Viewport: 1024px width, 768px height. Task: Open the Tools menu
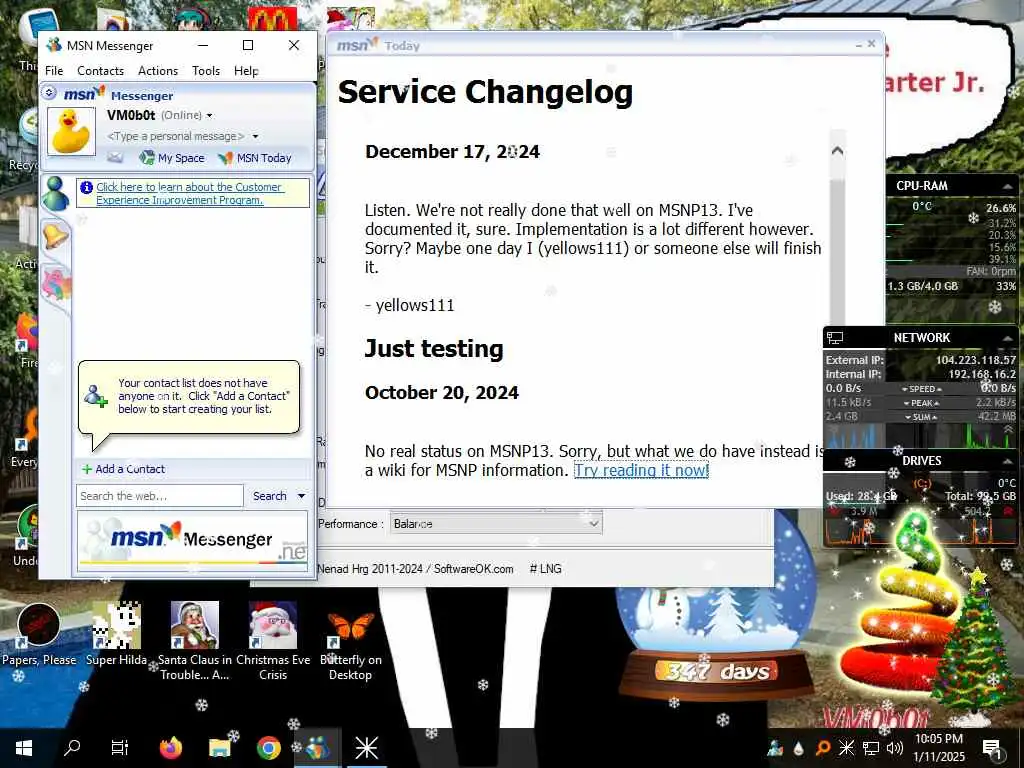[x=206, y=71]
